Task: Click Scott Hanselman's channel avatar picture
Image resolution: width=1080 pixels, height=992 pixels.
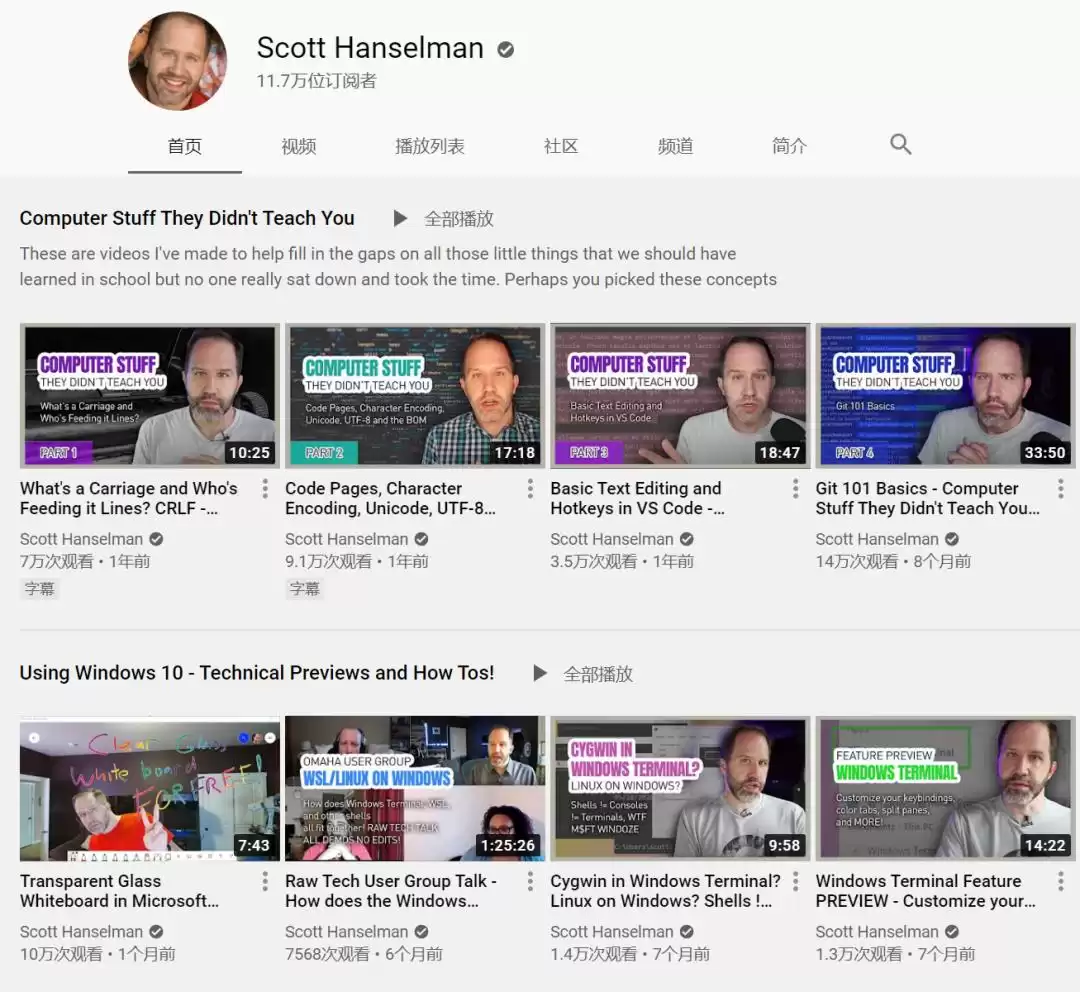Action: (177, 61)
